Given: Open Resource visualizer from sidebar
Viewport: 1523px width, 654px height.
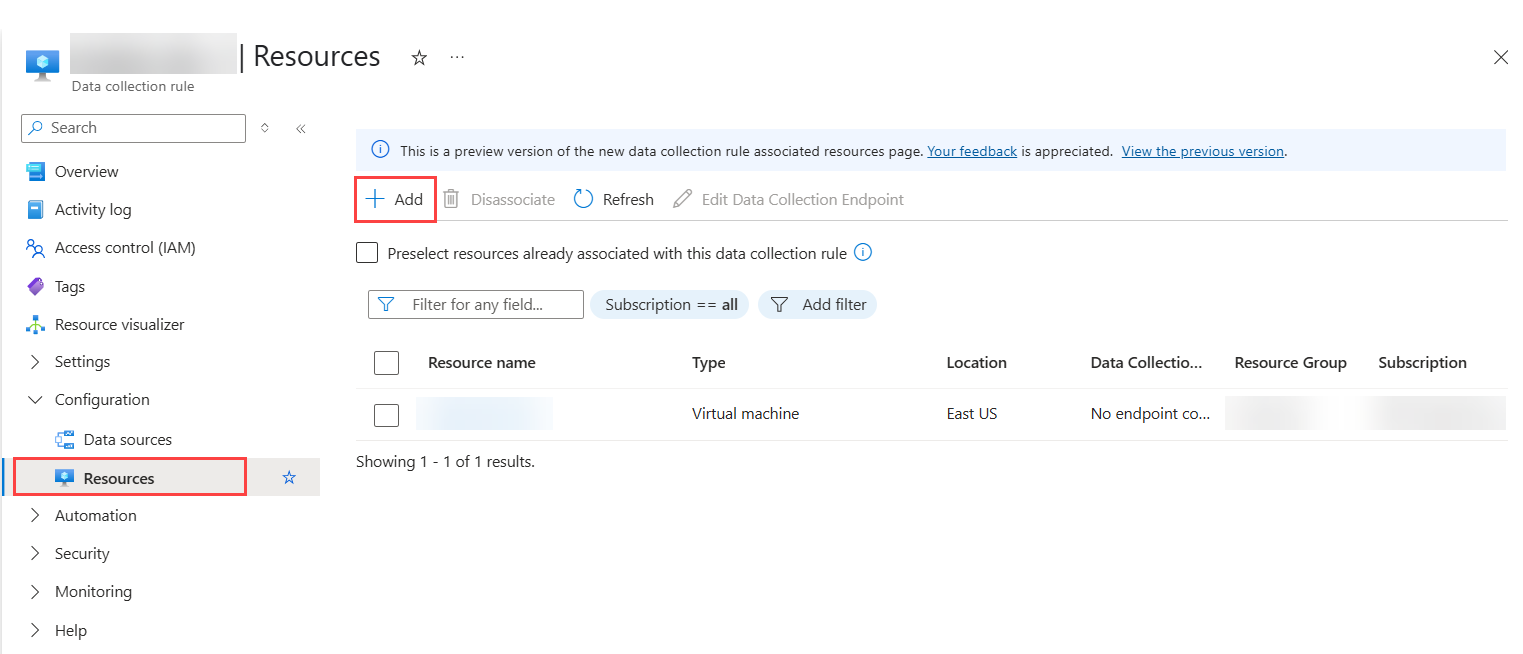Looking at the screenshot, I should (119, 325).
